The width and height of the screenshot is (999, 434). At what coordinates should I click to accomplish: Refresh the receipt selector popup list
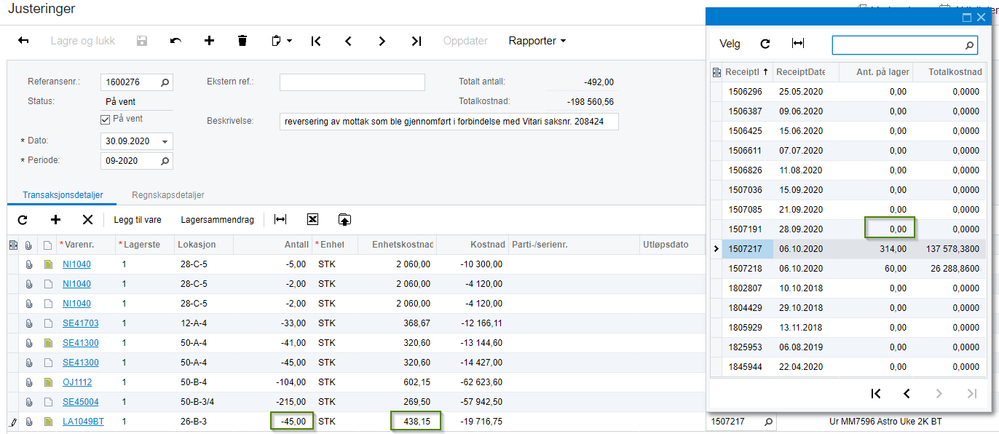pyautogui.click(x=765, y=44)
